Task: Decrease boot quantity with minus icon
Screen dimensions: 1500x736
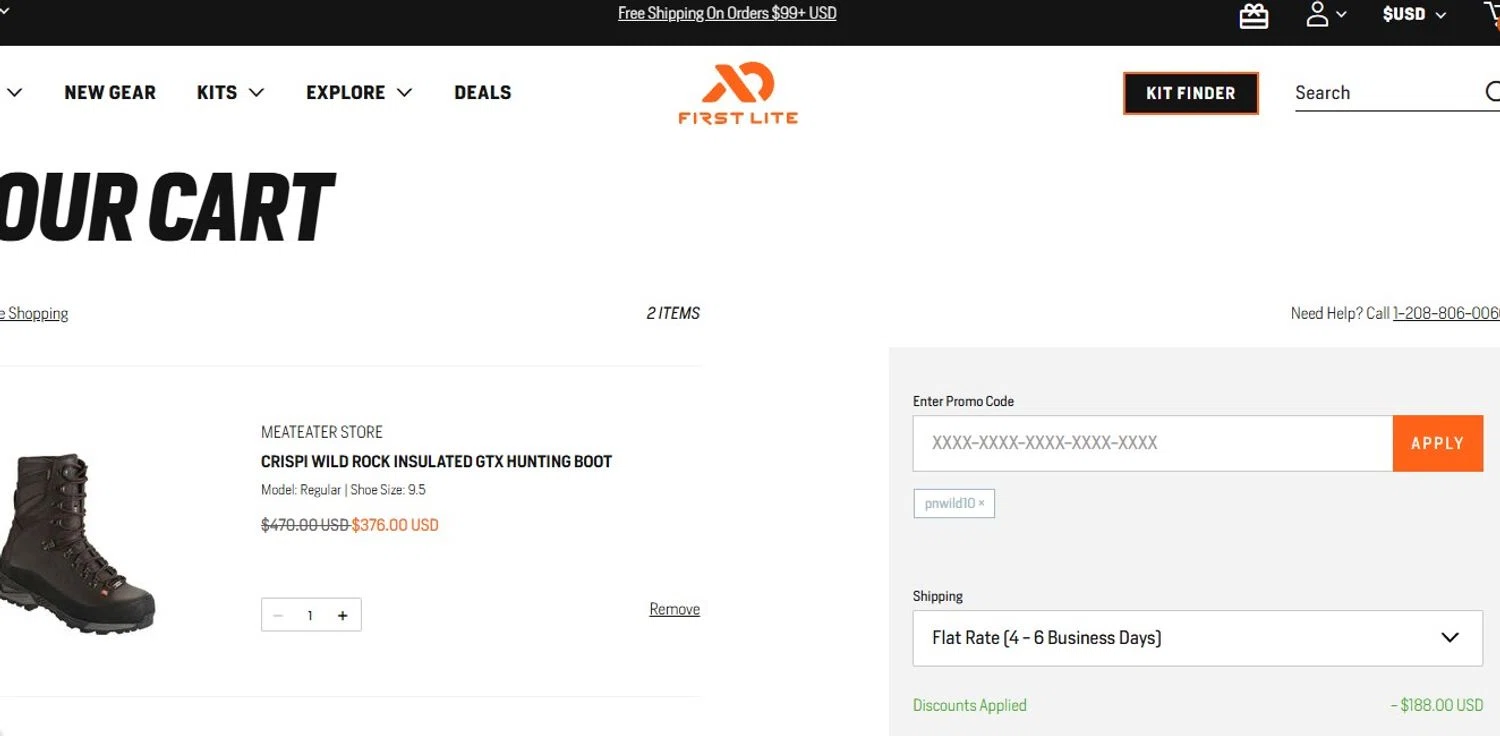Action: tap(278, 615)
